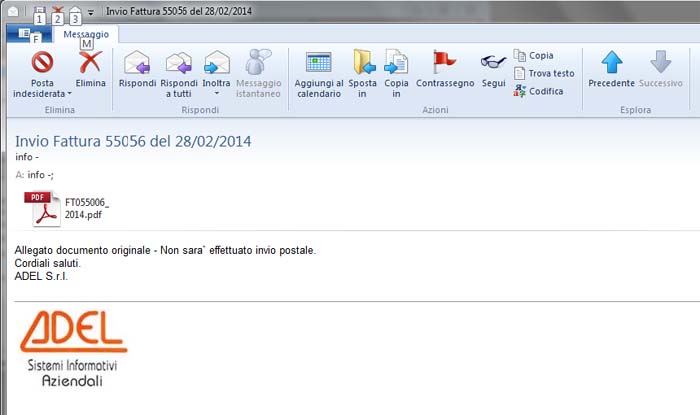The height and width of the screenshot is (415, 700).
Task: Click Rispondi a tutti icon
Action: click(x=179, y=63)
